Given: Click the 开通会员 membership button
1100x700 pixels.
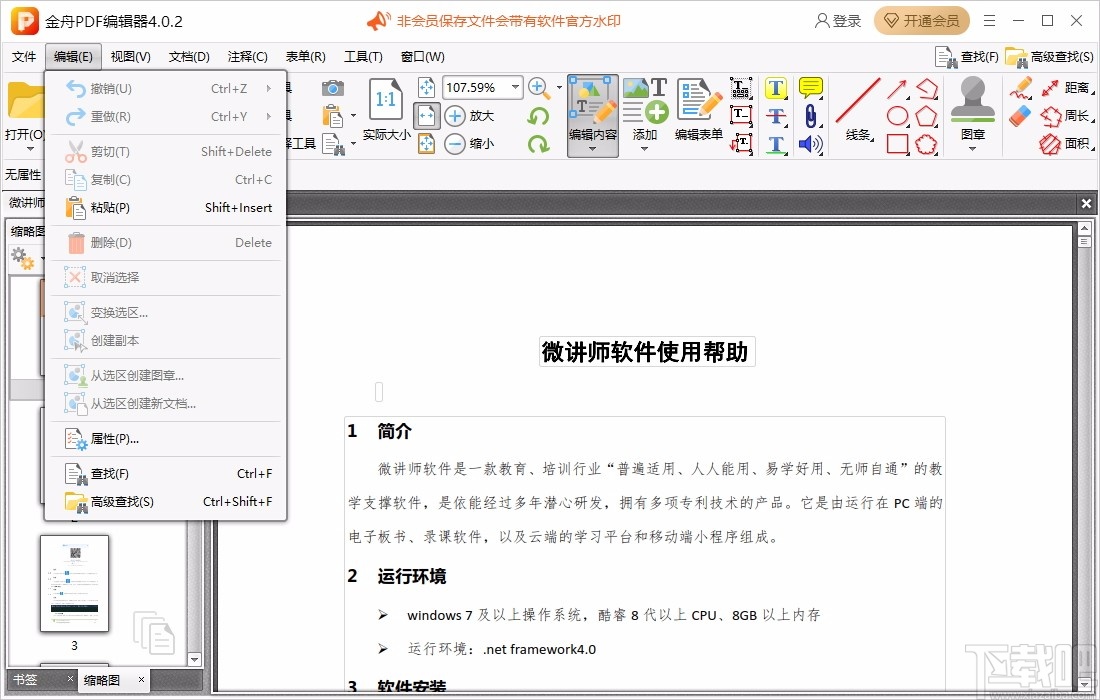Looking at the screenshot, I should click(x=921, y=20).
